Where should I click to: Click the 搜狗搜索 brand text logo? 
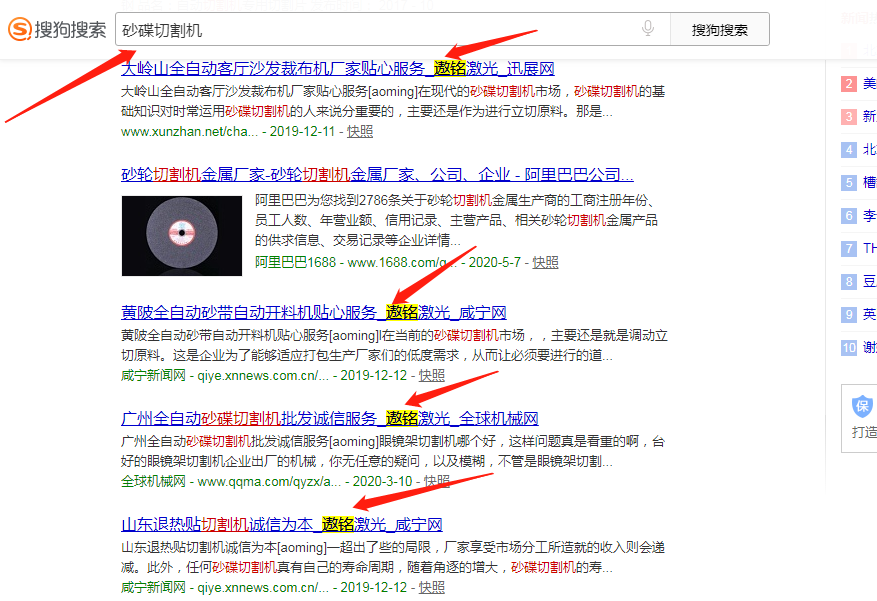click(x=70, y=30)
